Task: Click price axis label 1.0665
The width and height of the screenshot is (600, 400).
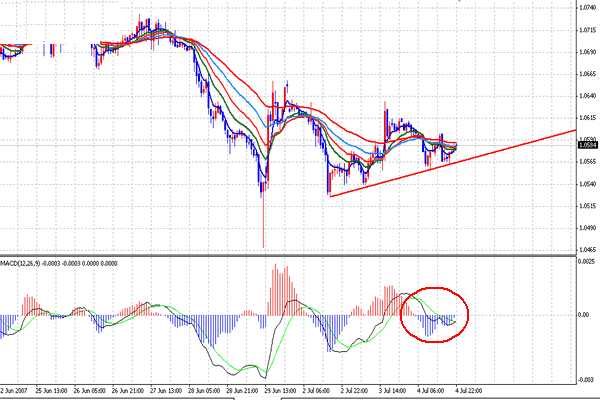Action: [587, 73]
